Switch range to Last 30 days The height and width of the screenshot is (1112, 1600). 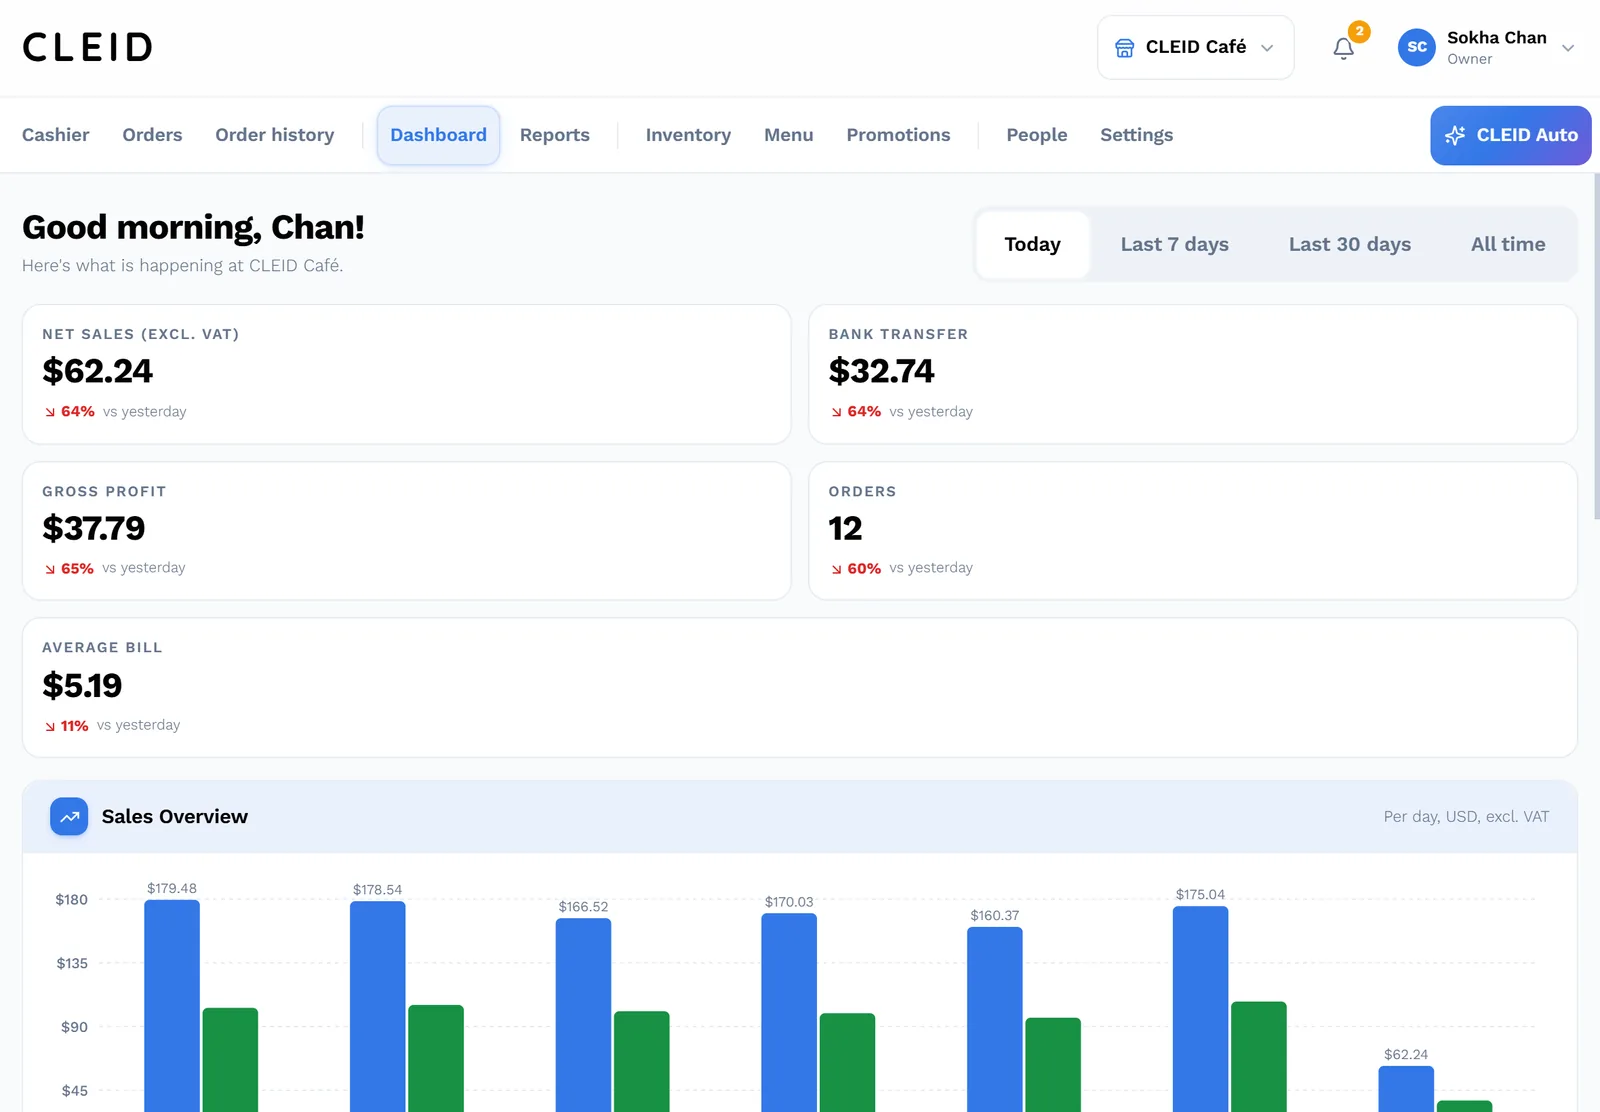coord(1349,244)
